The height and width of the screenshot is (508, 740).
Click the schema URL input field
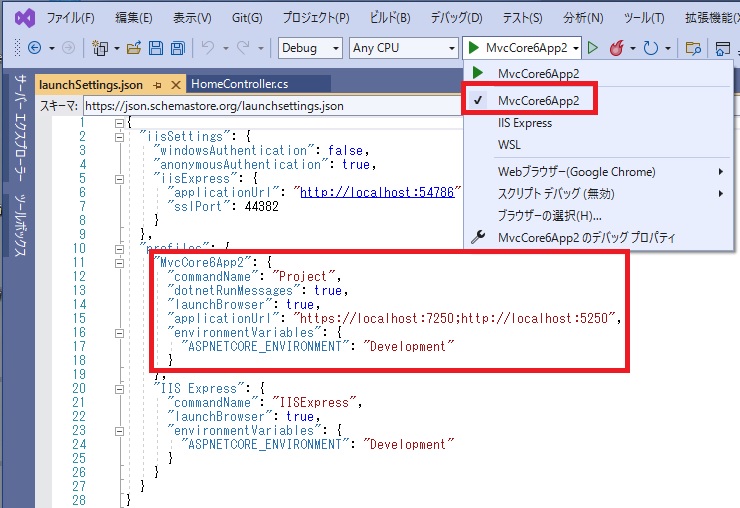tap(273, 106)
